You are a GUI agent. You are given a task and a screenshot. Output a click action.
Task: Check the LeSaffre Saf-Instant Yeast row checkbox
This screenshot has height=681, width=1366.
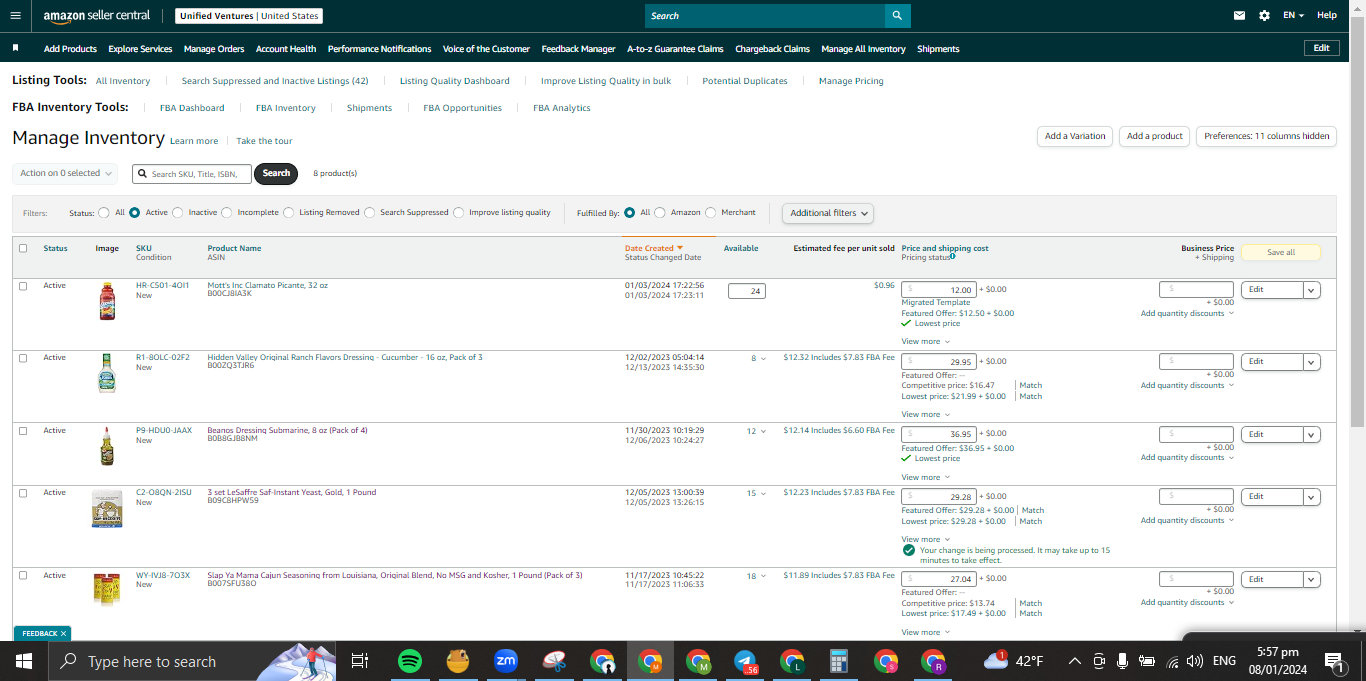(23, 493)
